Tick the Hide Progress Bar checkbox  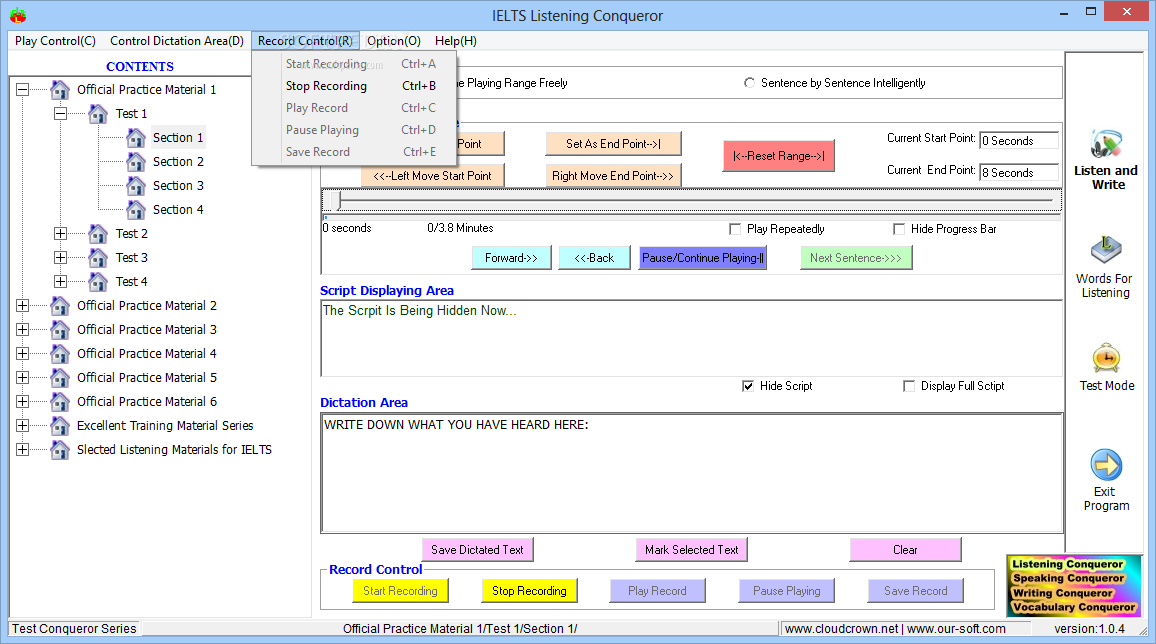click(x=899, y=229)
